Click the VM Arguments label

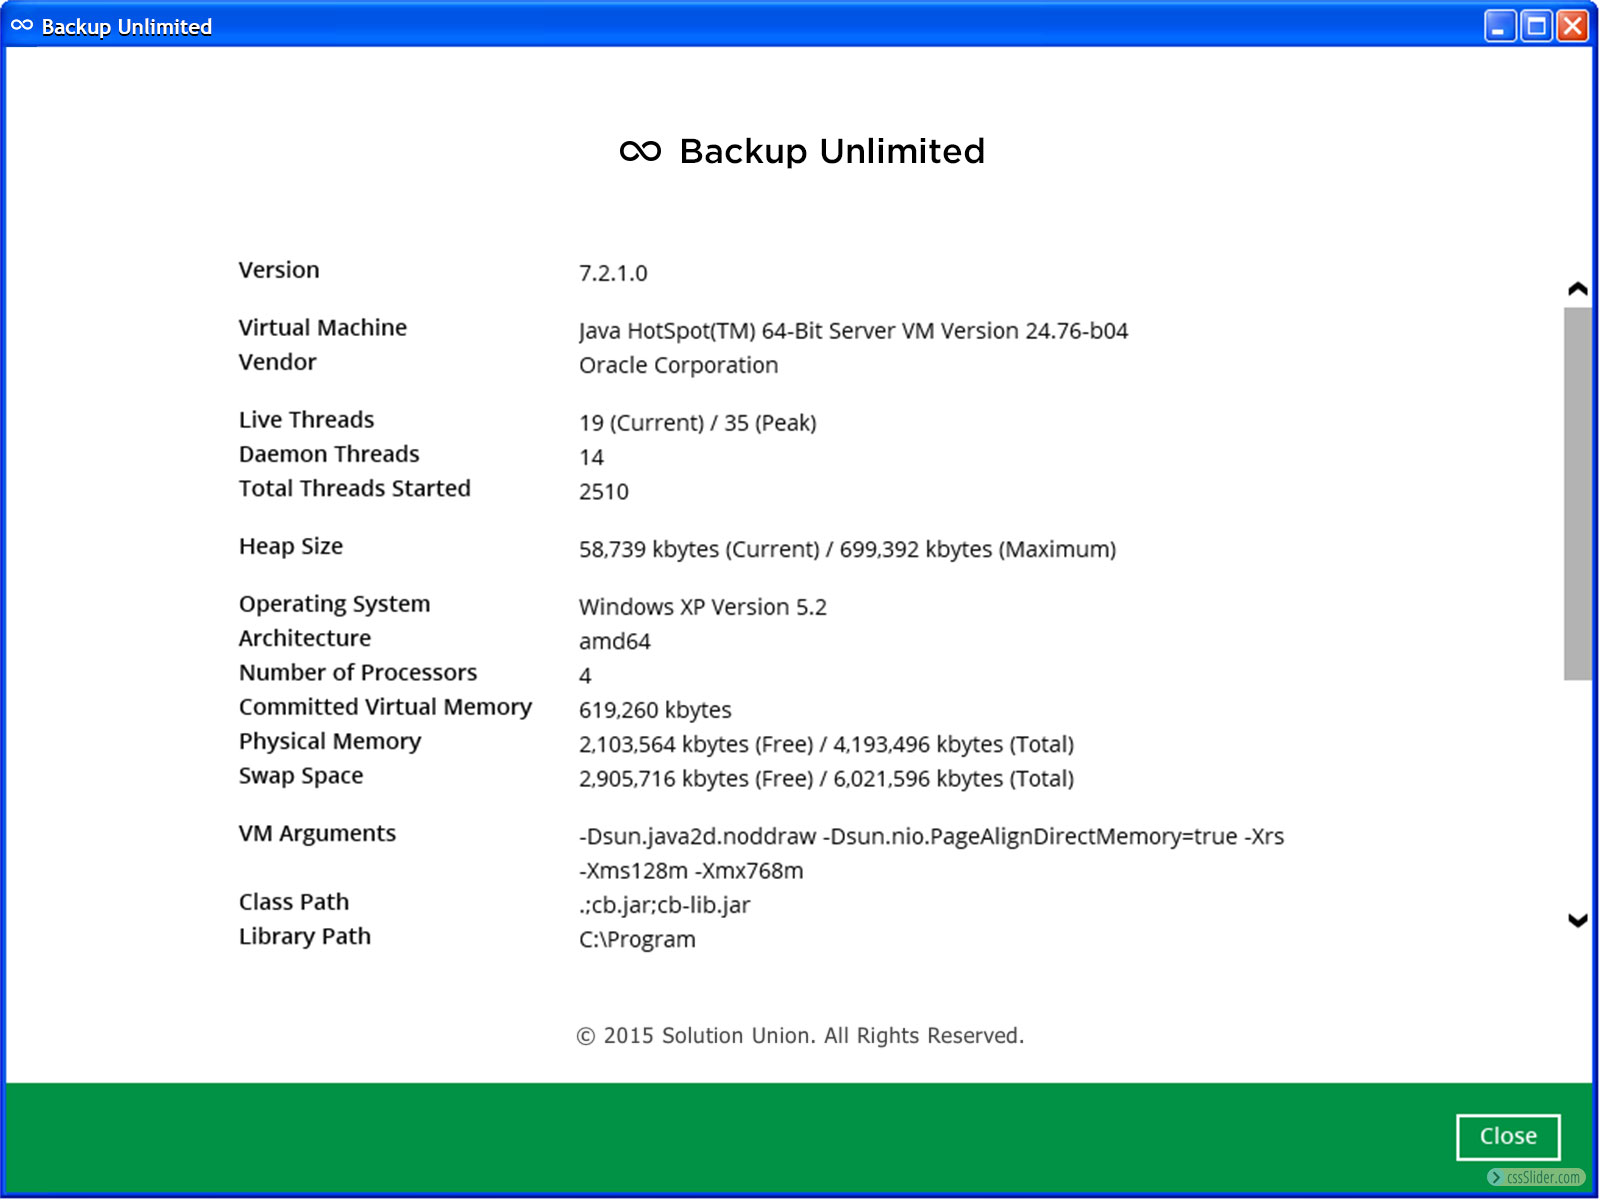click(317, 833)
